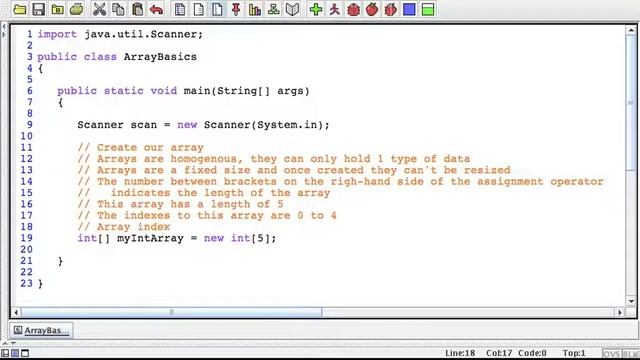Debug the program with ladybug icon
640x360 pixels.
[353, 9]
